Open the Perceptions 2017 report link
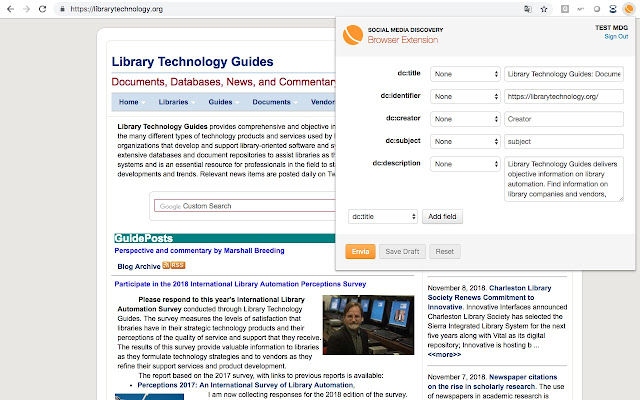This screenshot has width=640, height=400. [246, 385]
